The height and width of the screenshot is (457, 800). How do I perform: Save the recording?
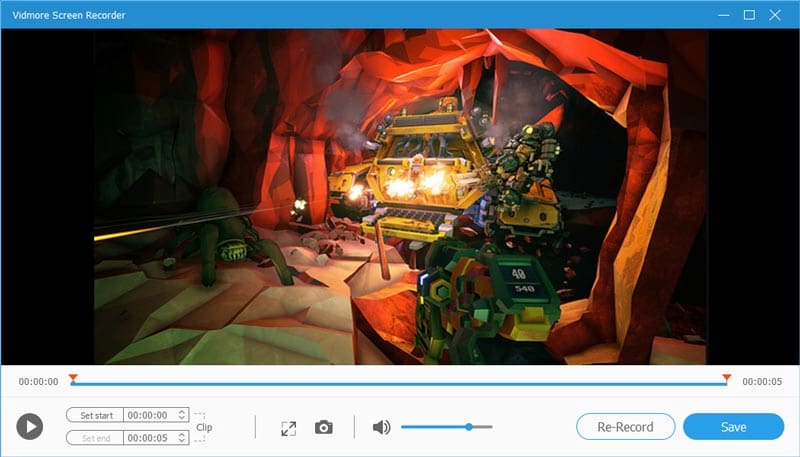point(733,427)
